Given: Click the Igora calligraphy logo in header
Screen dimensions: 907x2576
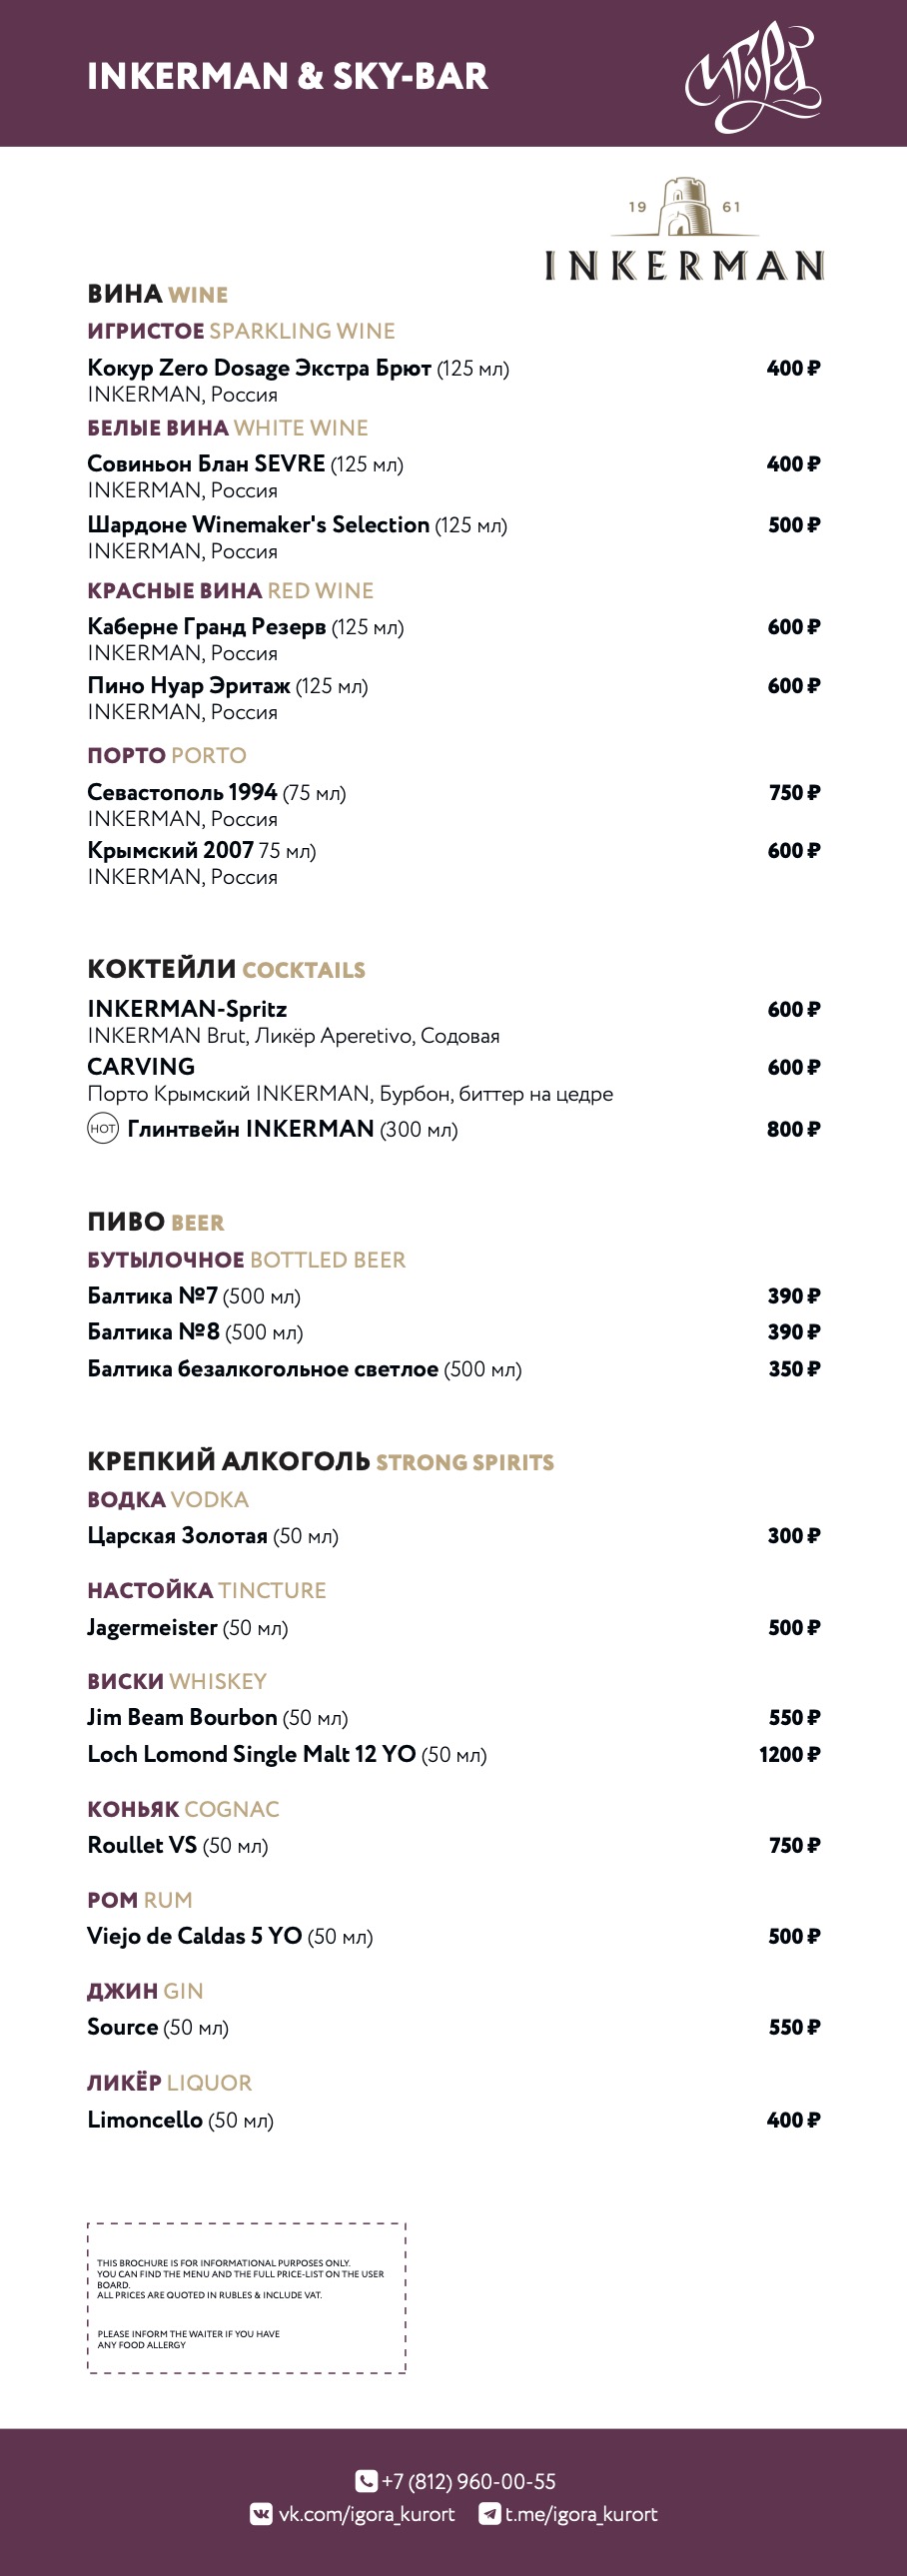Looking at the screenshot, I should point(752,76).
